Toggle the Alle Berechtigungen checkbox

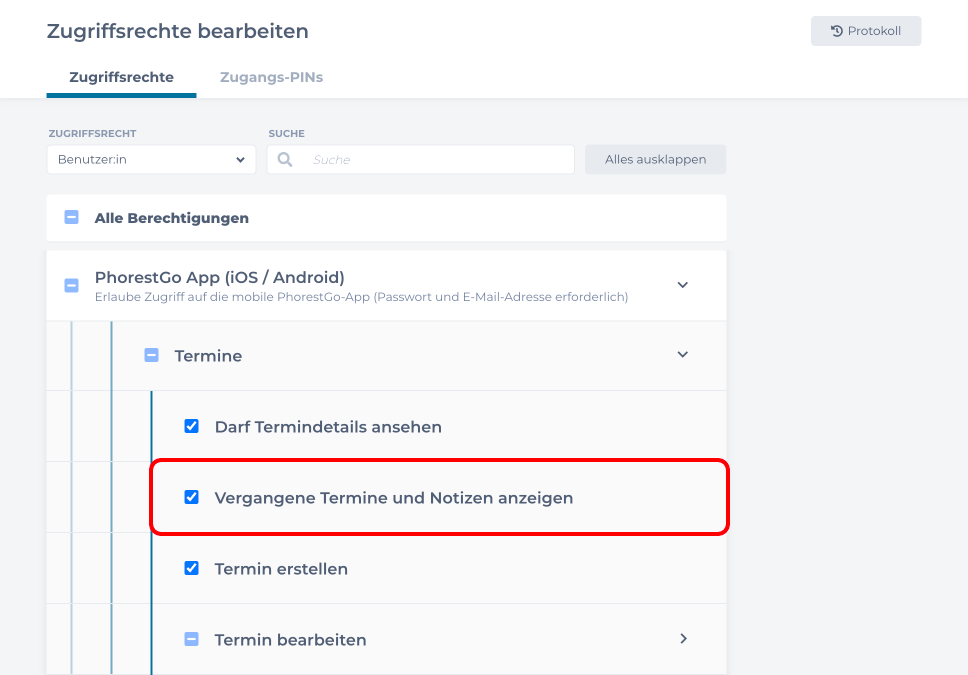click(72, 217)
